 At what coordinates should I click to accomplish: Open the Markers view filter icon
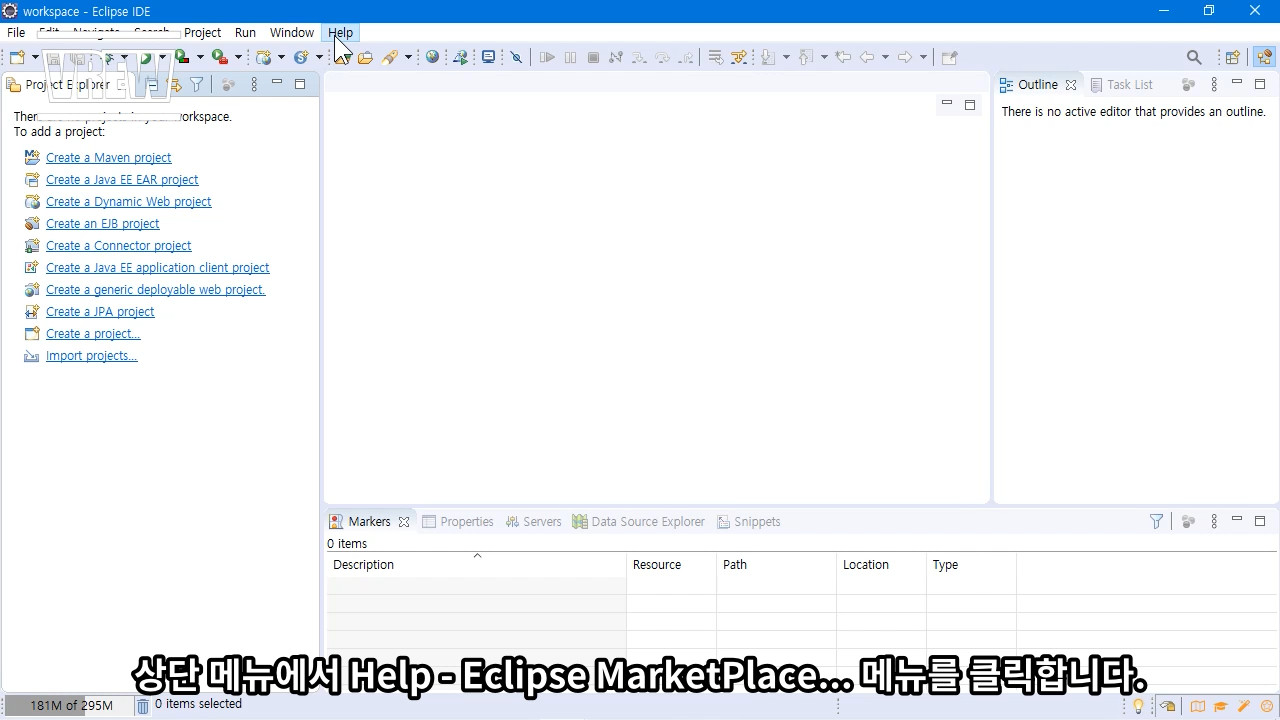click(x=1156, y=521)
